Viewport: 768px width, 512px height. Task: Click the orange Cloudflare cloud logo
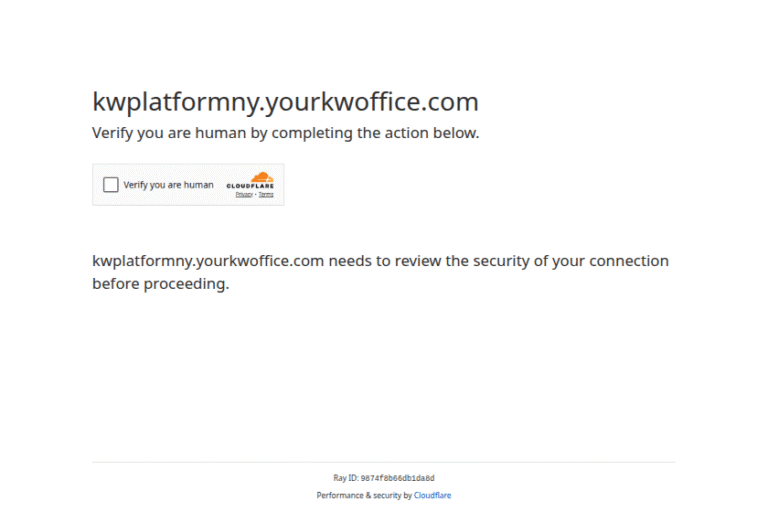pyautogui.click(x=261, y=177)
